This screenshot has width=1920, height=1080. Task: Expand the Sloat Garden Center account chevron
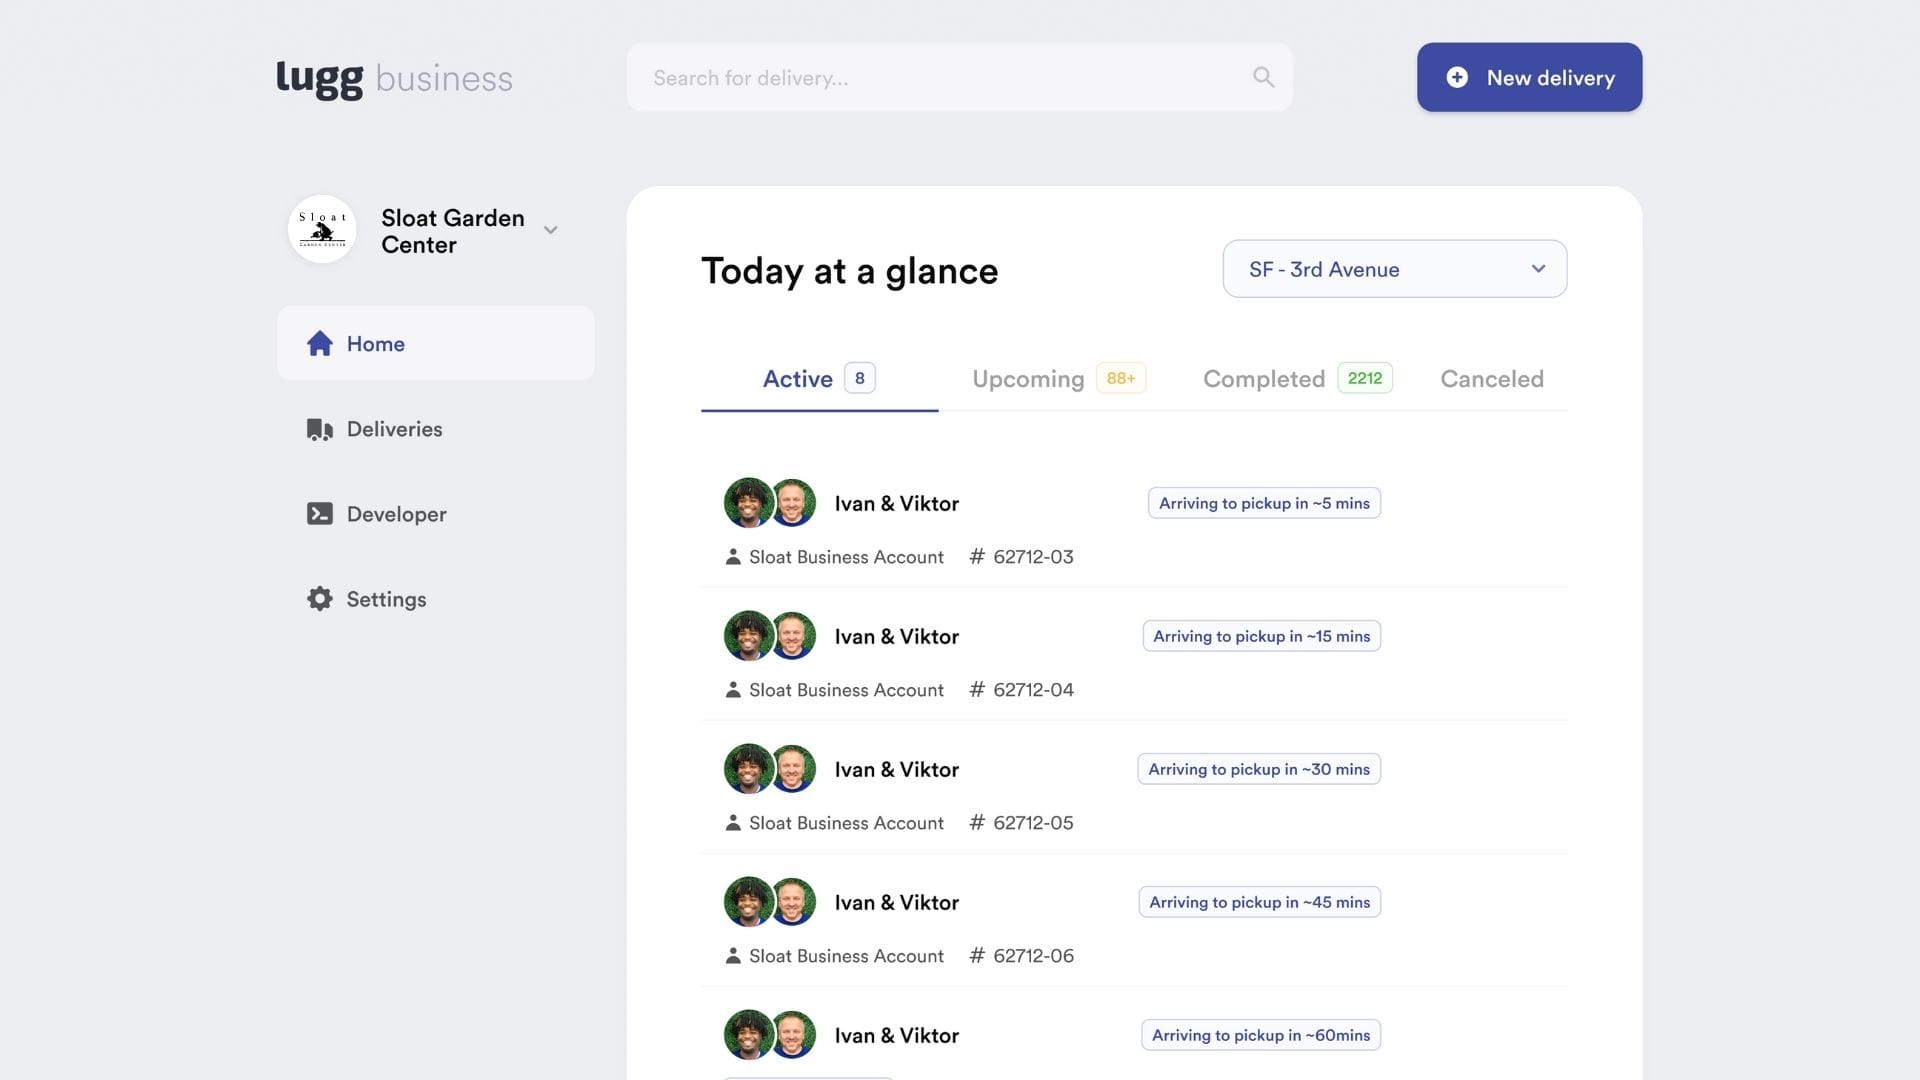point(550,230)
